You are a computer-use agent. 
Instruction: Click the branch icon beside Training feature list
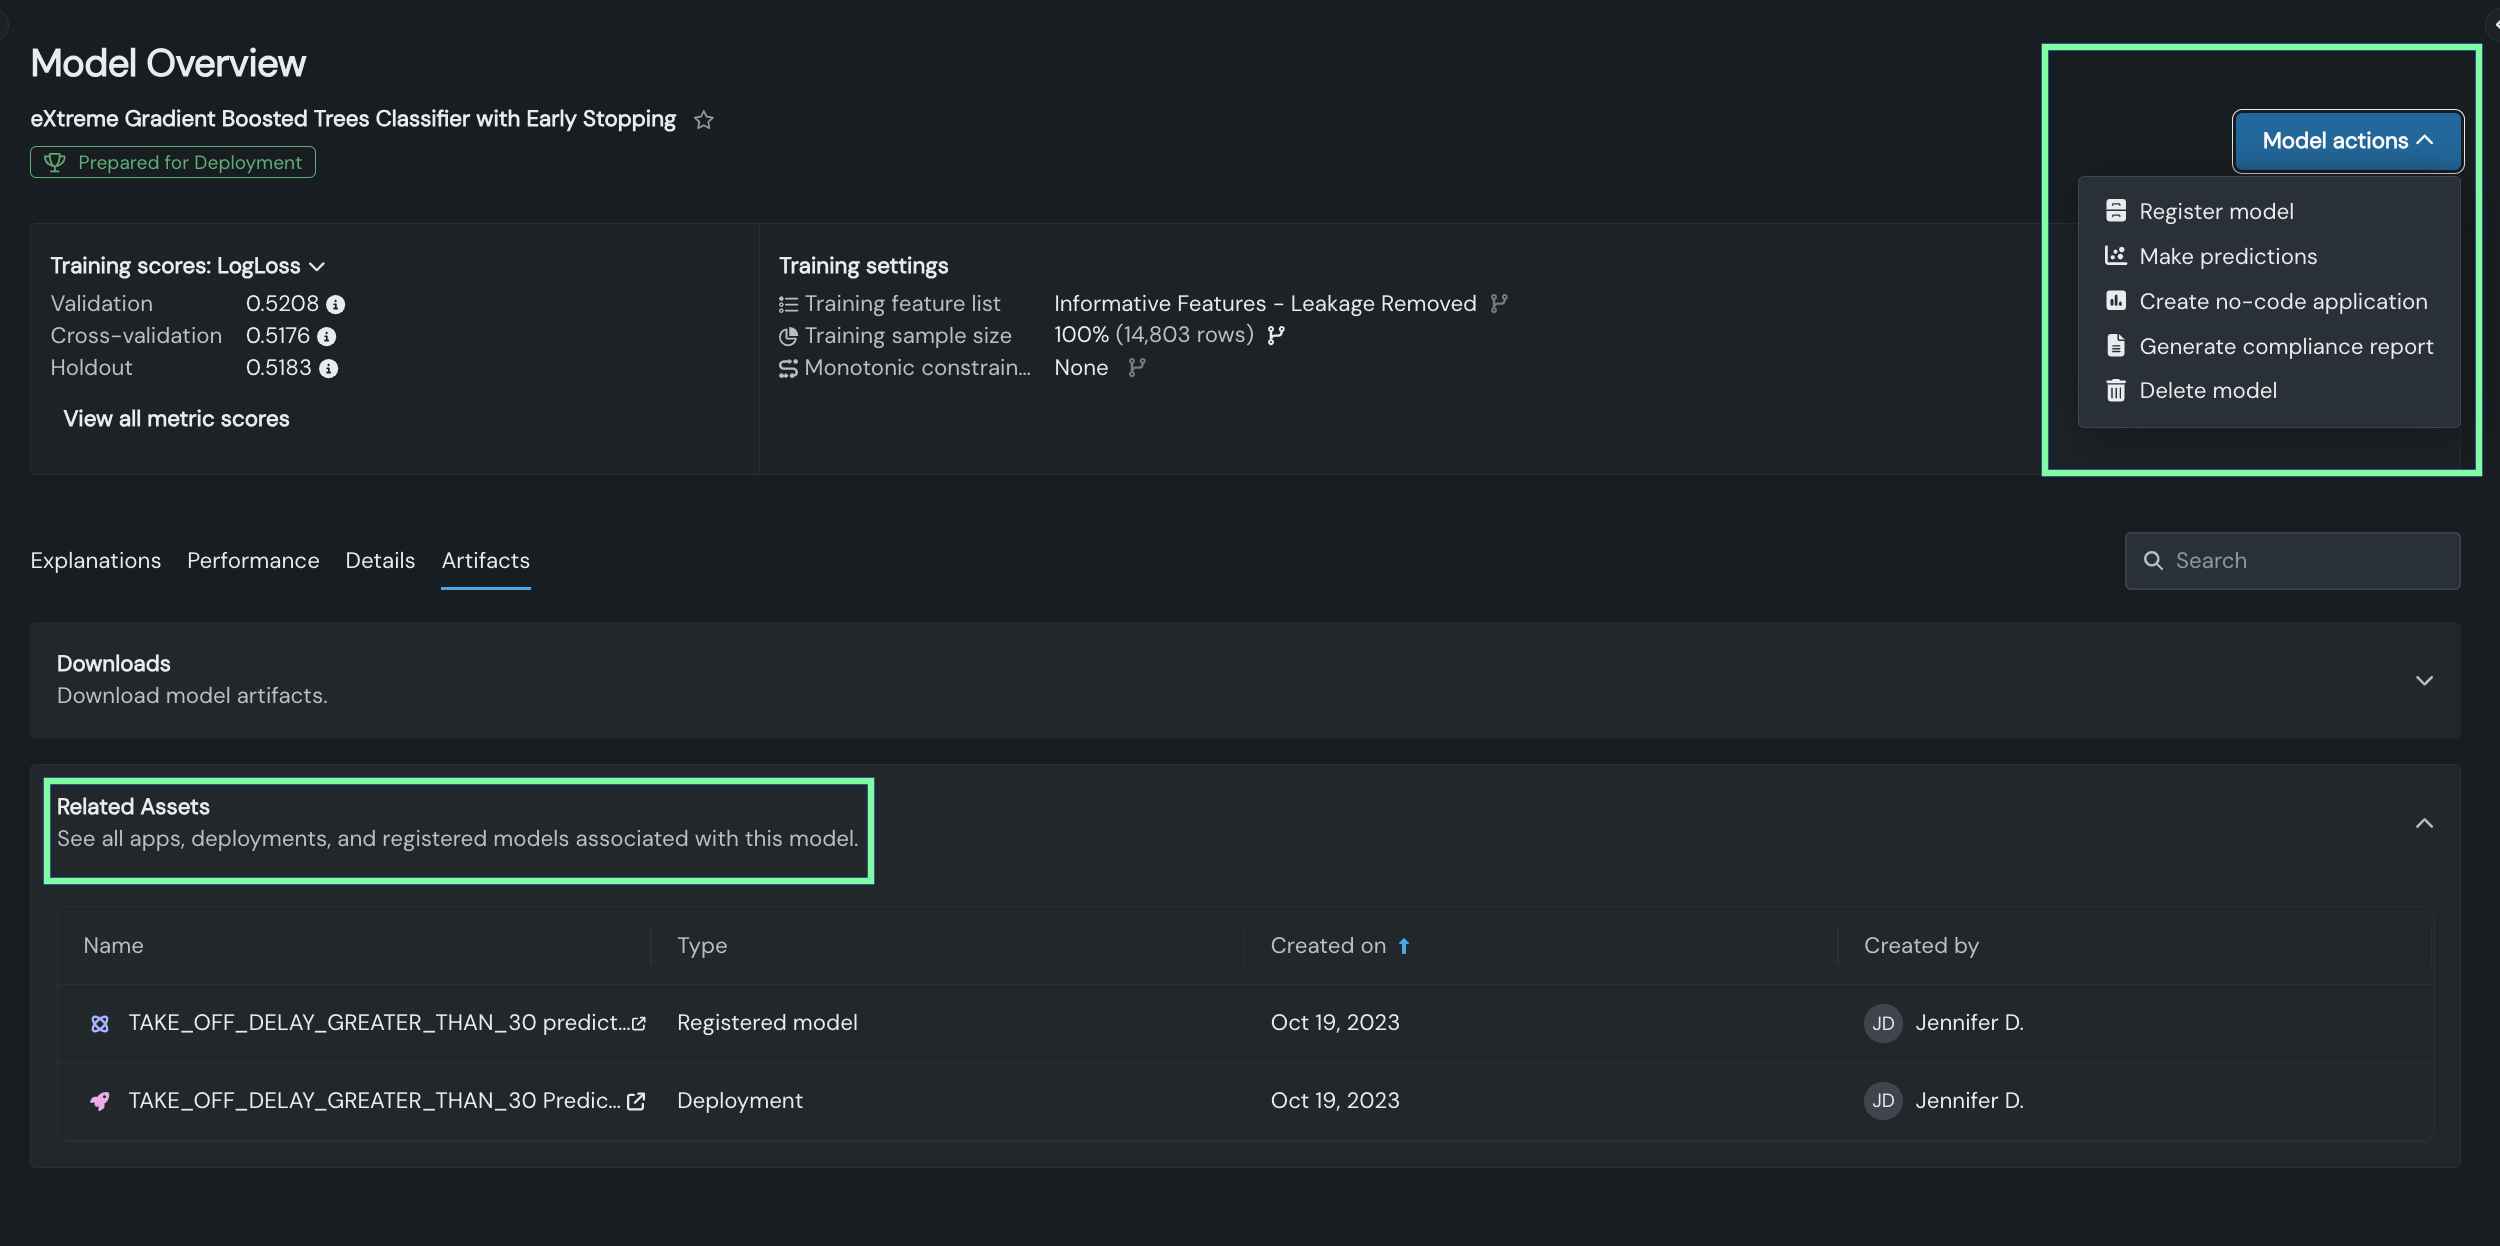[x=1498, y=303]
